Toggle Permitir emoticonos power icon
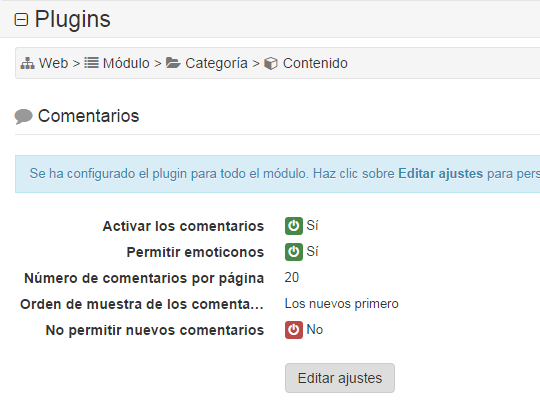540x400 pixels. [x=294, y=252]
